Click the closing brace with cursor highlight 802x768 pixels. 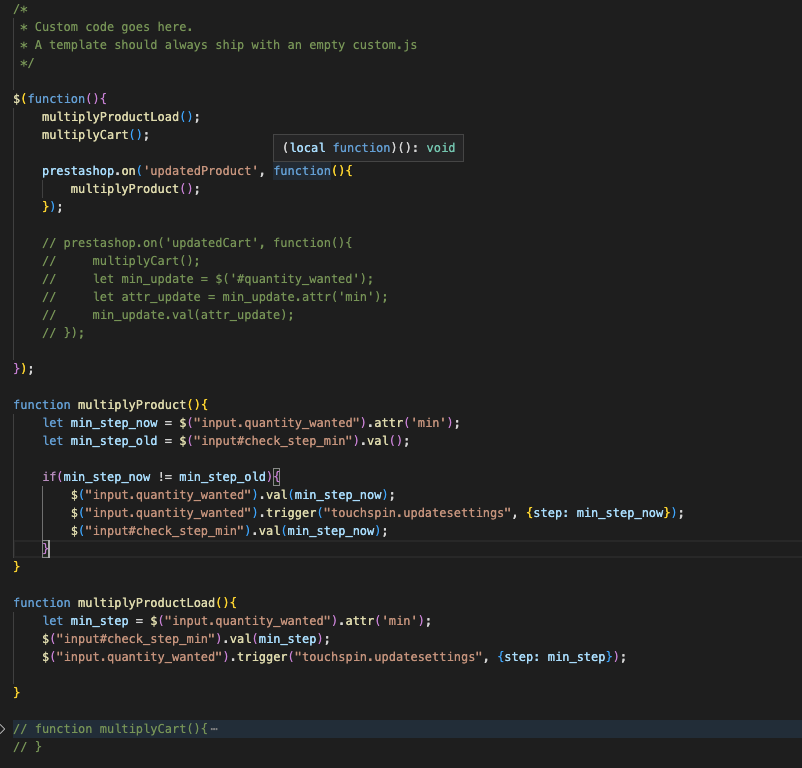tap(46, 549)
